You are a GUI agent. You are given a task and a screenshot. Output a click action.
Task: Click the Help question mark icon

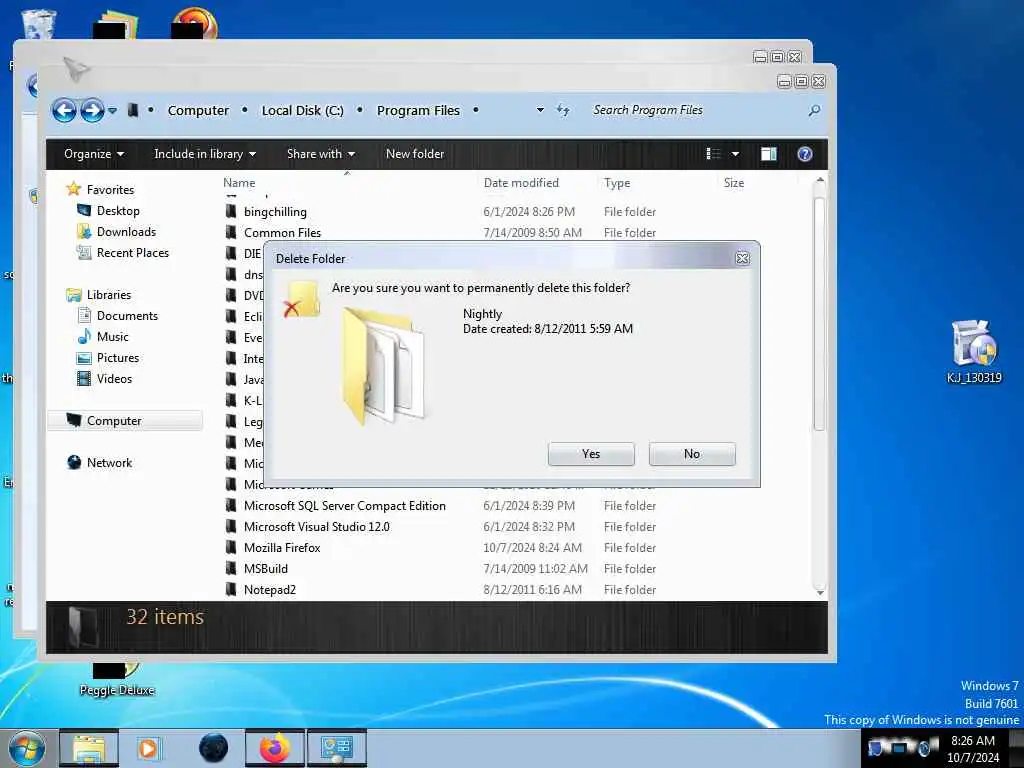pyautogui.click(x=805, y=154)
